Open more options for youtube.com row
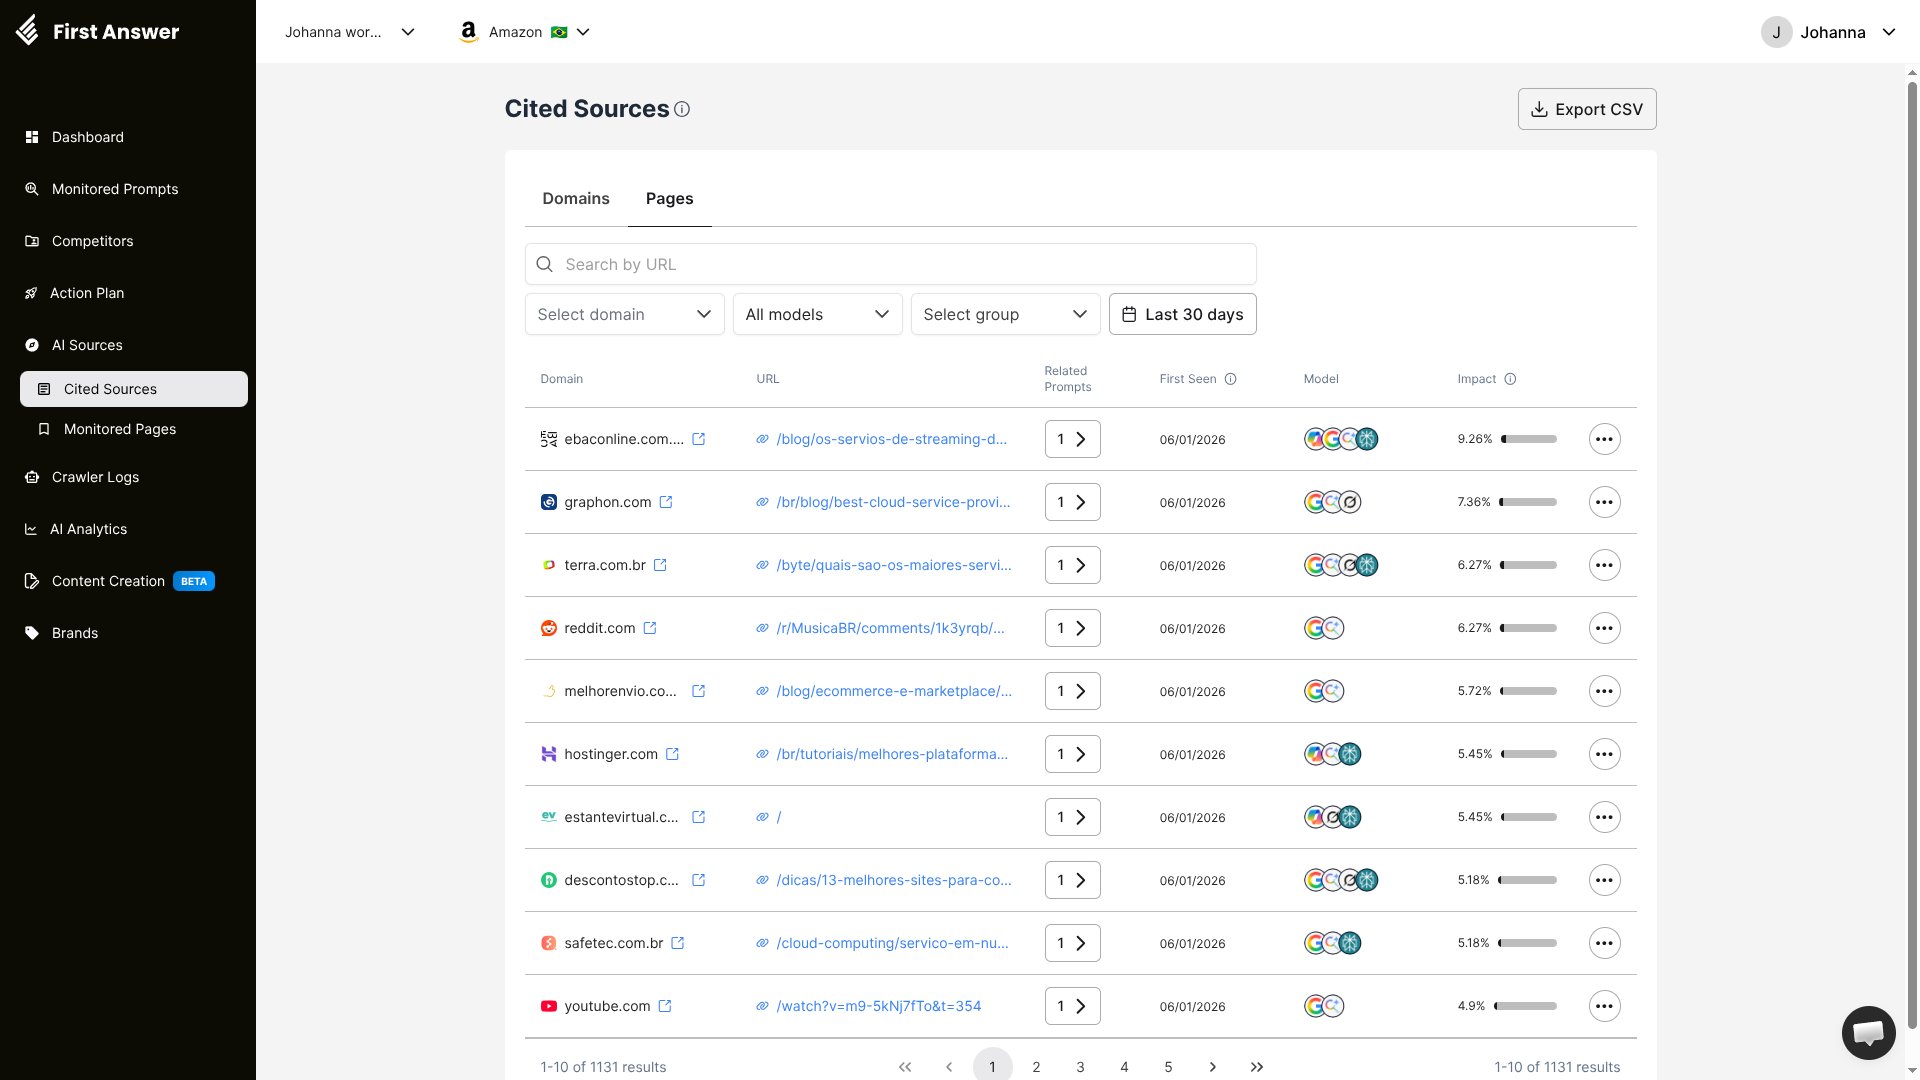Image resolution: width=1920 pixels, height=1080 pixels. click(x=1604, y=1006)
